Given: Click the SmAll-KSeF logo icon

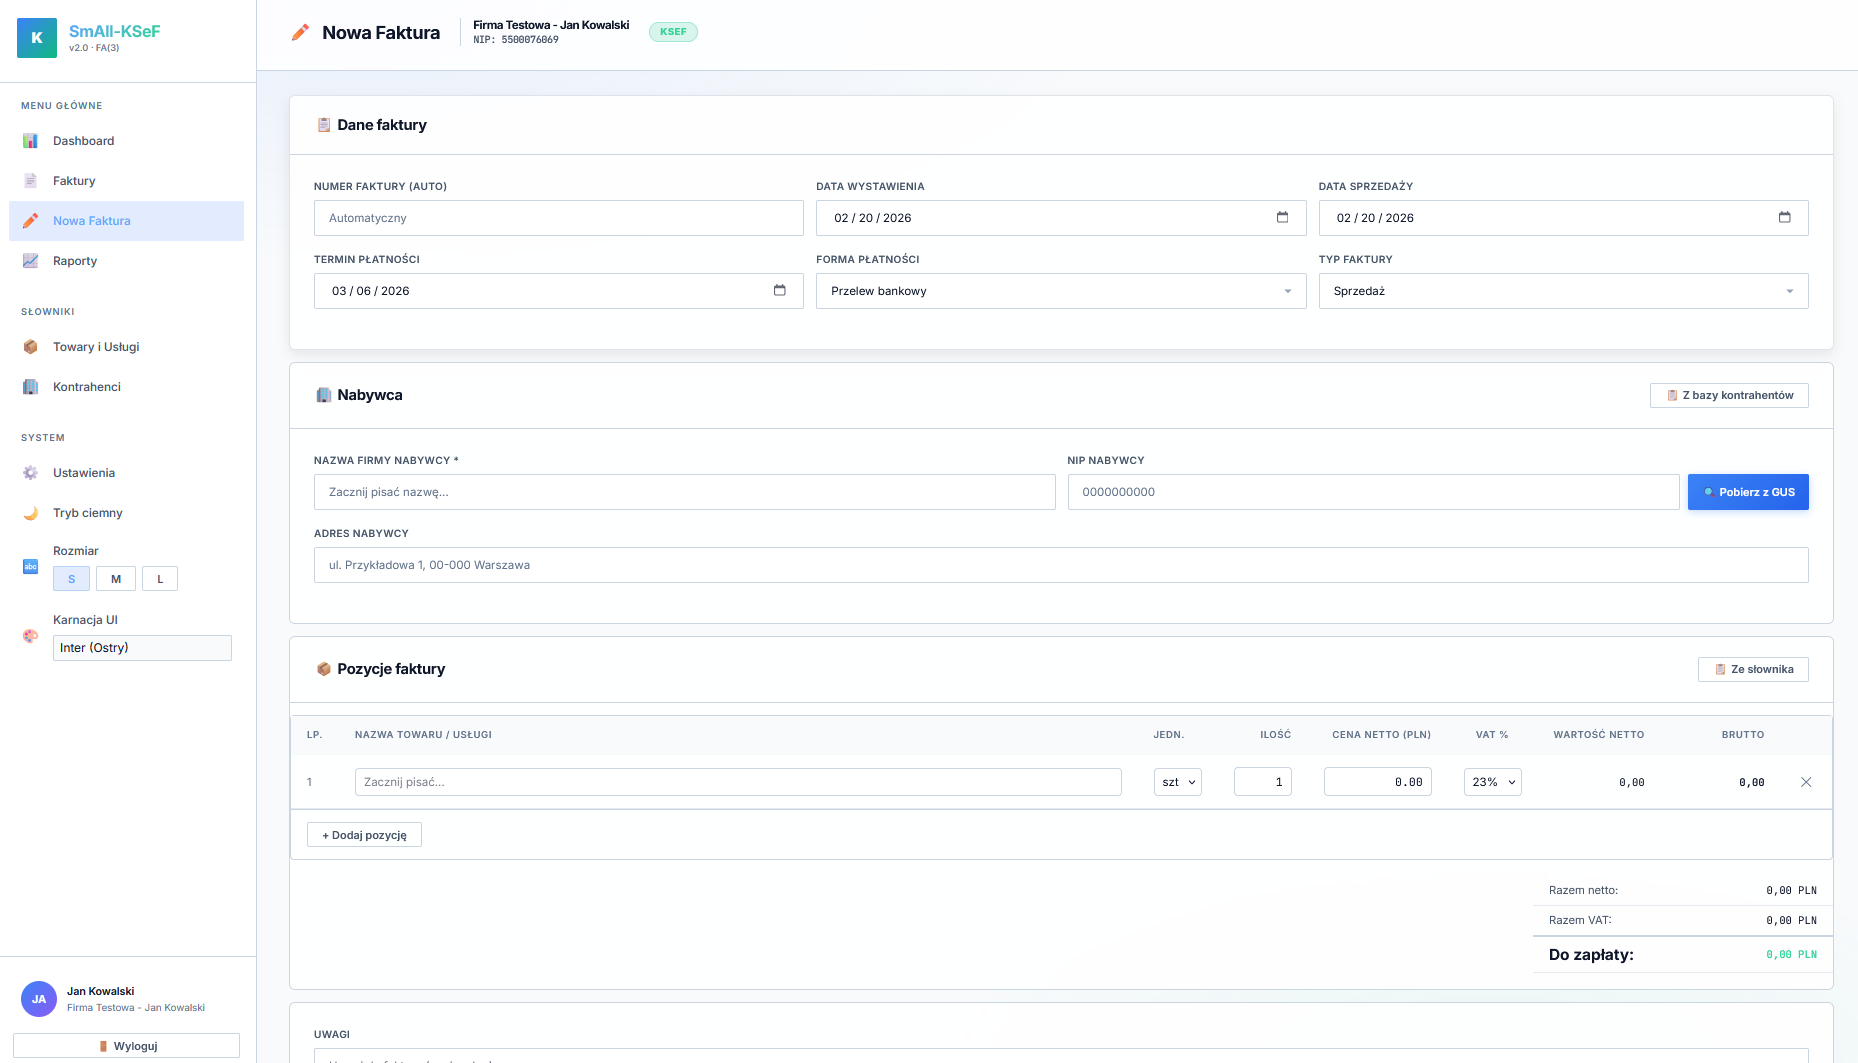Looking at the screenshot, I should [x=37, y=38].
